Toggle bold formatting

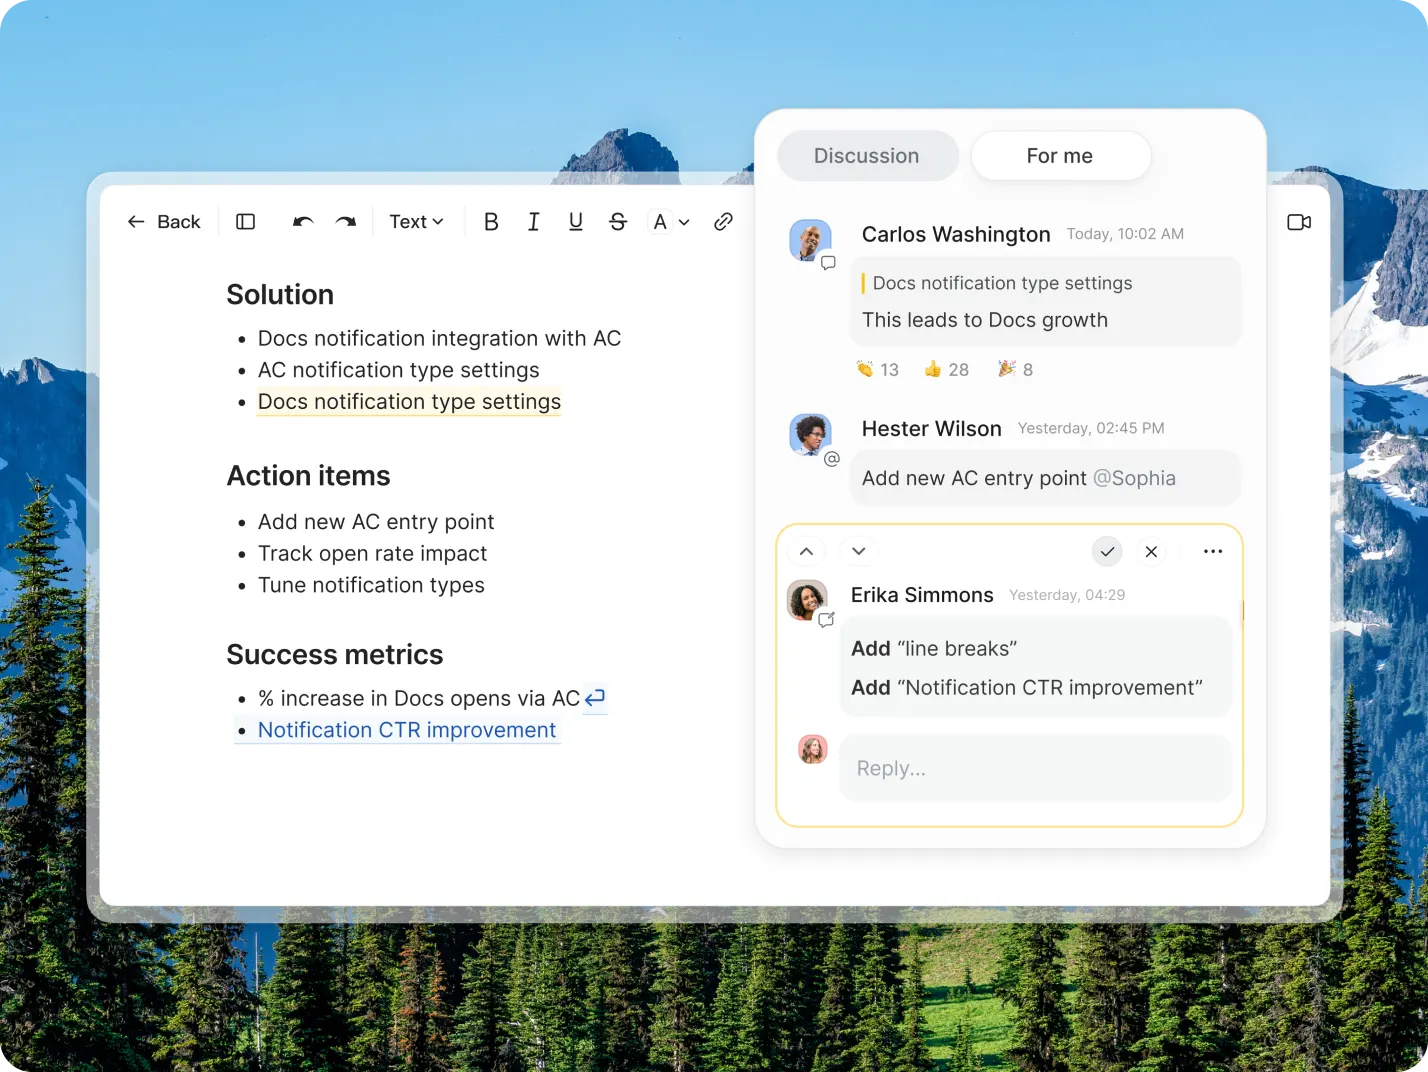pyautogui.click(x=491, y=222)
